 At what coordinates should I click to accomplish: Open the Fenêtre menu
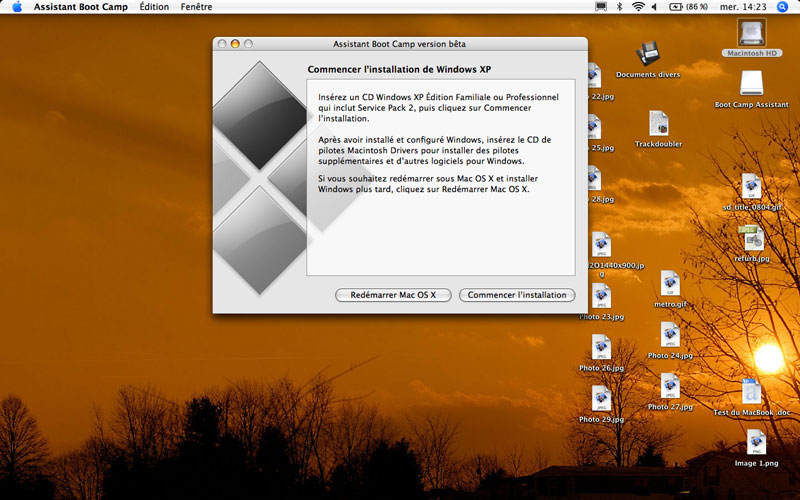(196, 7)
